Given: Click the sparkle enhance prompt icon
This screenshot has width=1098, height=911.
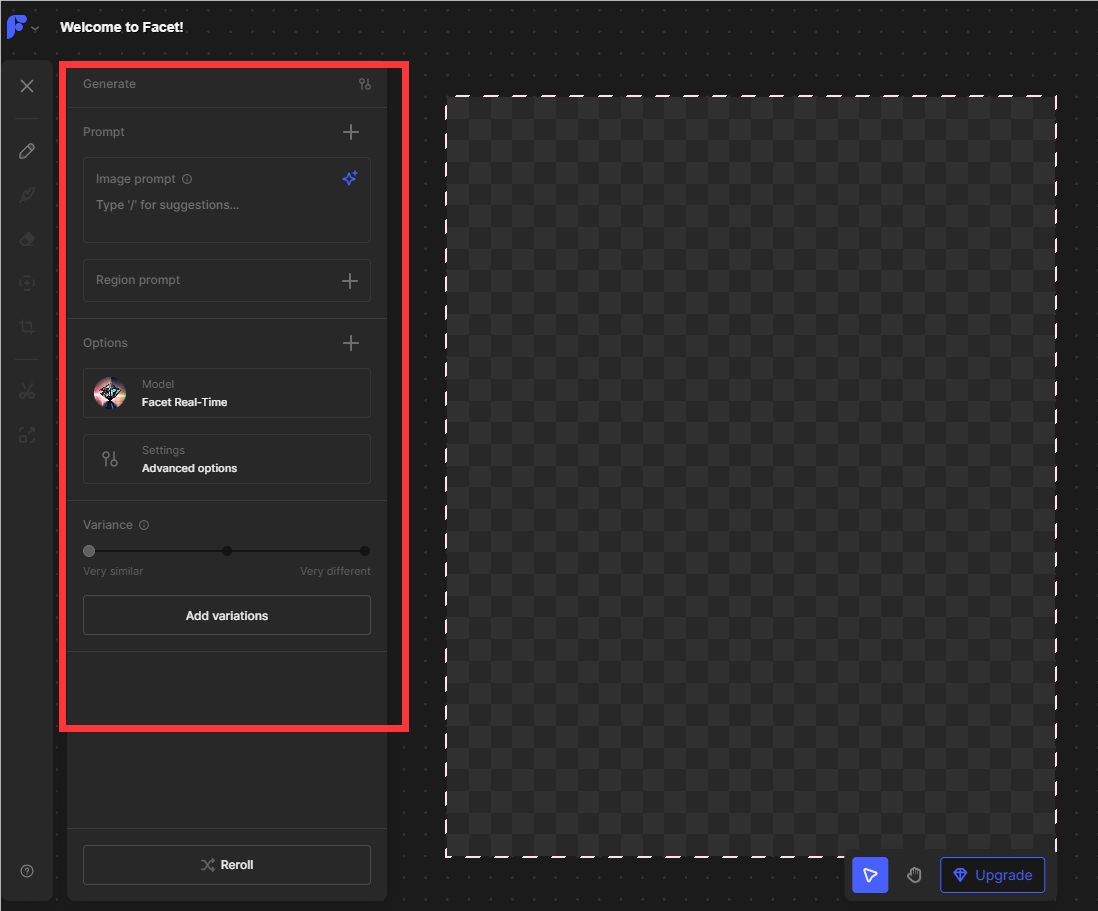Looking at the screenshot, I should click(350, 178).
